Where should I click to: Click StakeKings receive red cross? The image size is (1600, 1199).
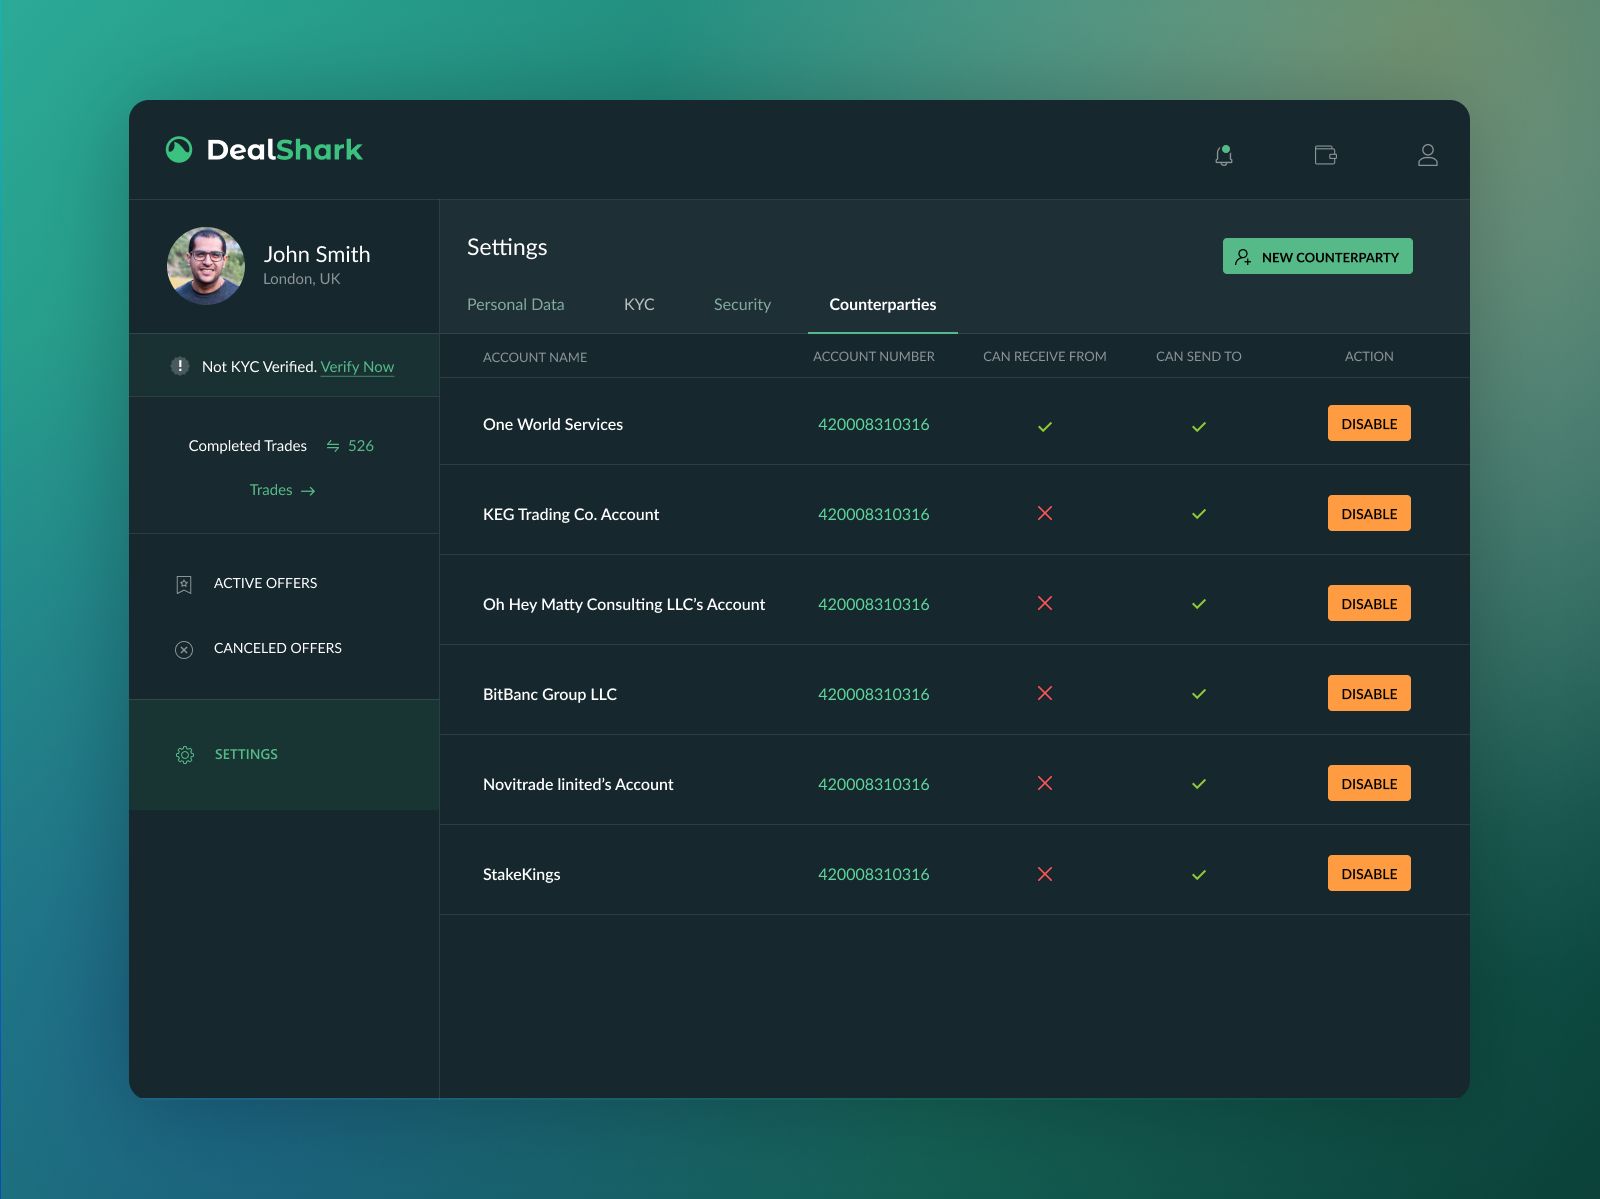(1045, 874)
